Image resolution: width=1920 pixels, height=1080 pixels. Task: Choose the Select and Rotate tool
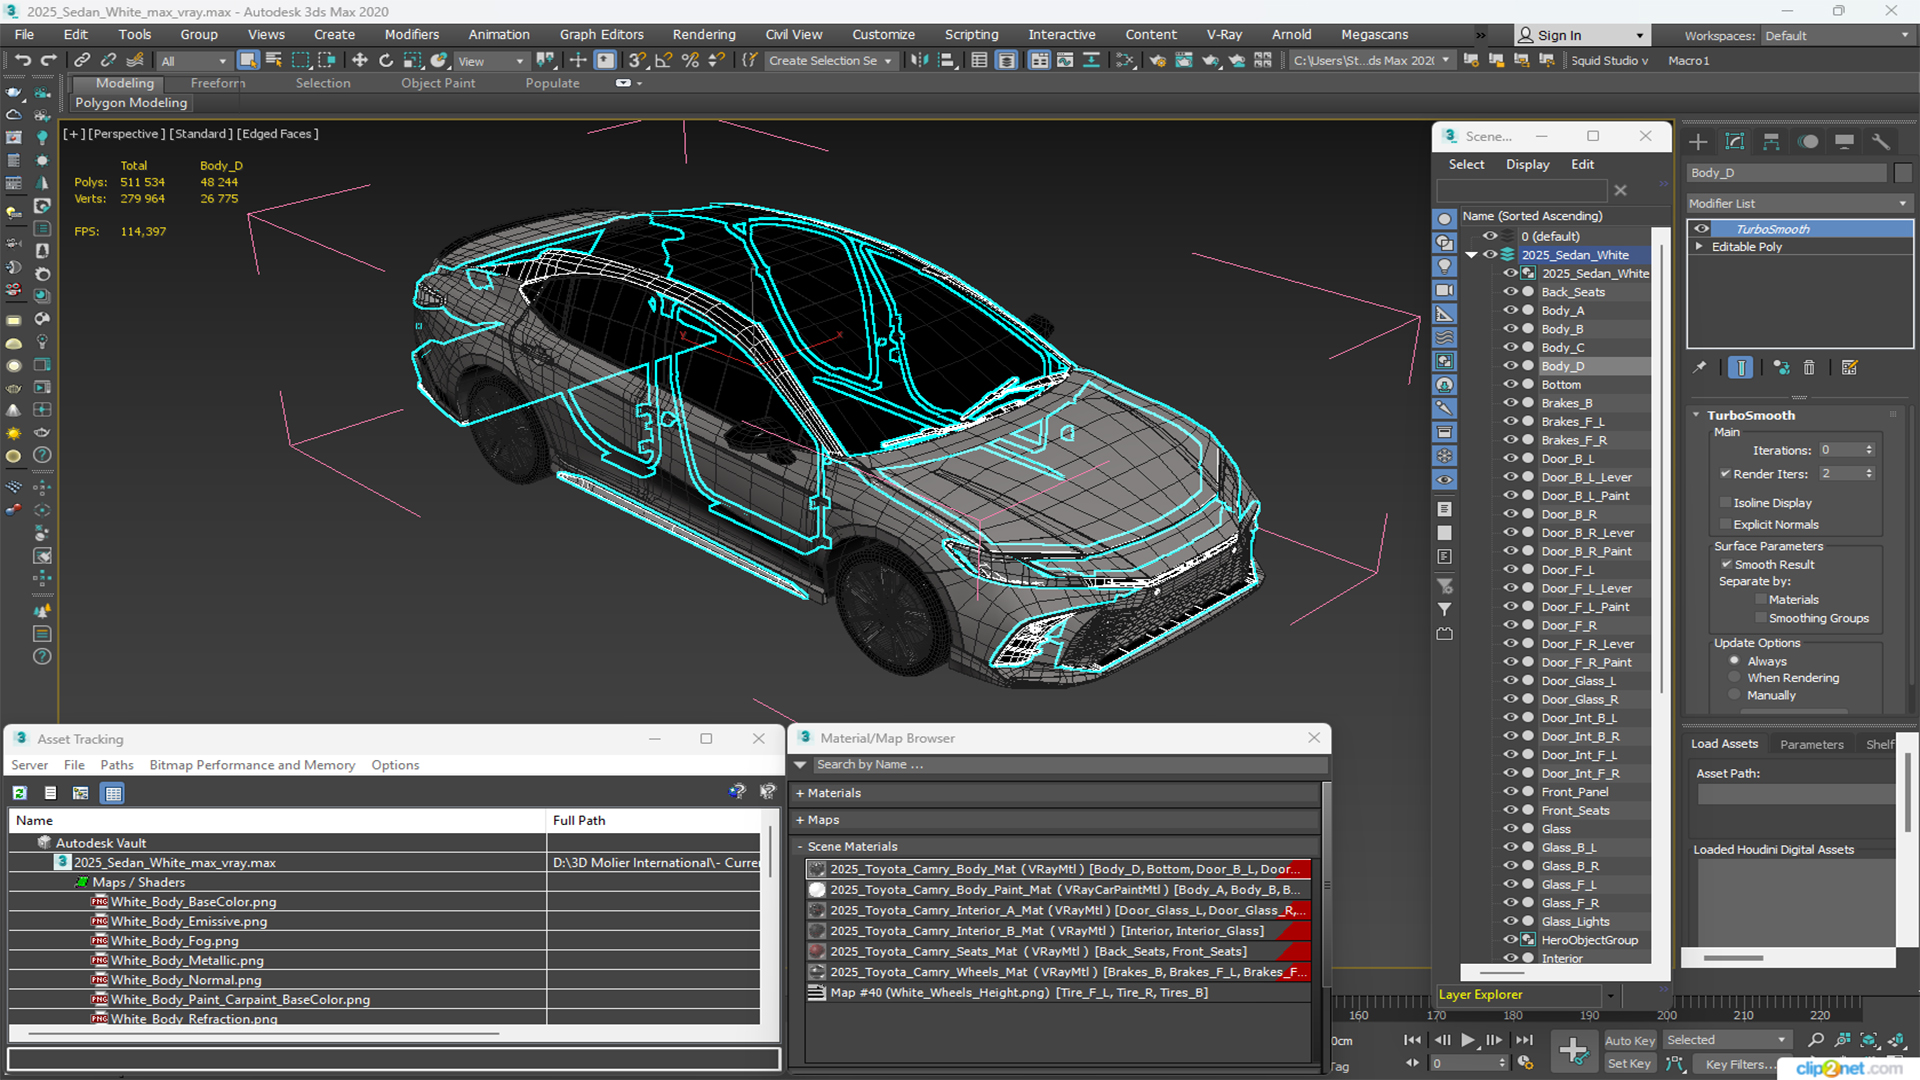coord(386,60)
